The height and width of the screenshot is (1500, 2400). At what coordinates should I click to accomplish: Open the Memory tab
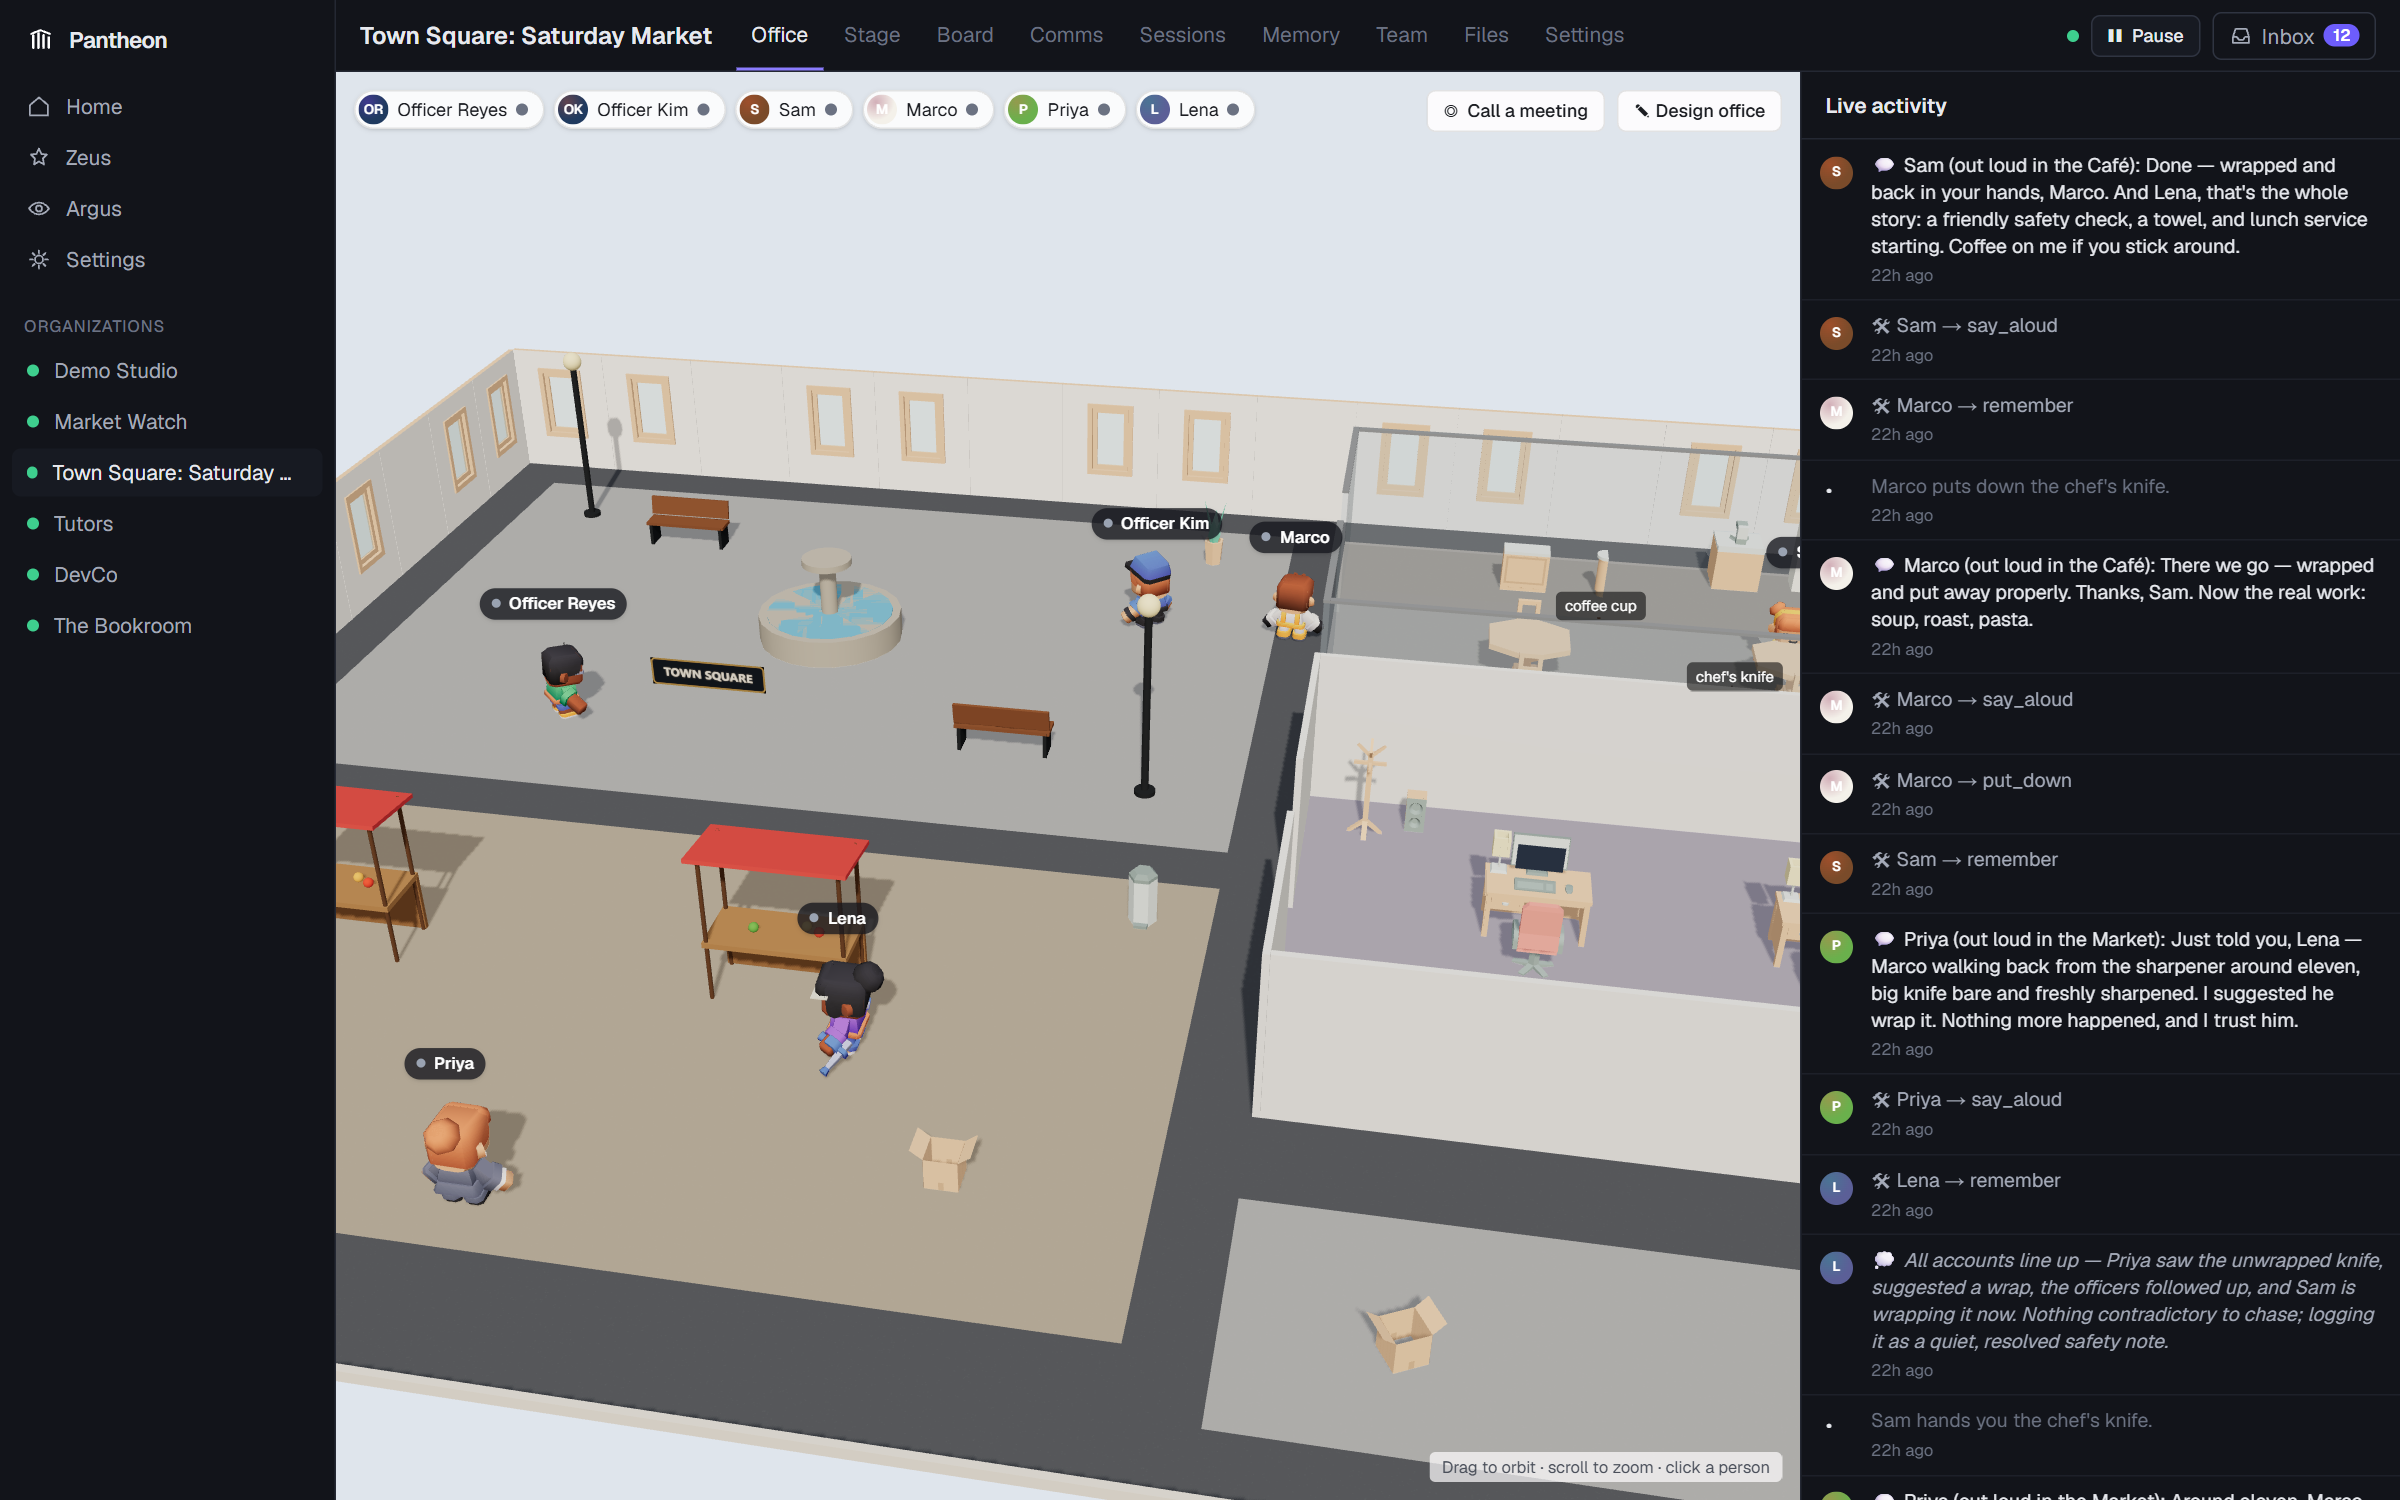1300,35
